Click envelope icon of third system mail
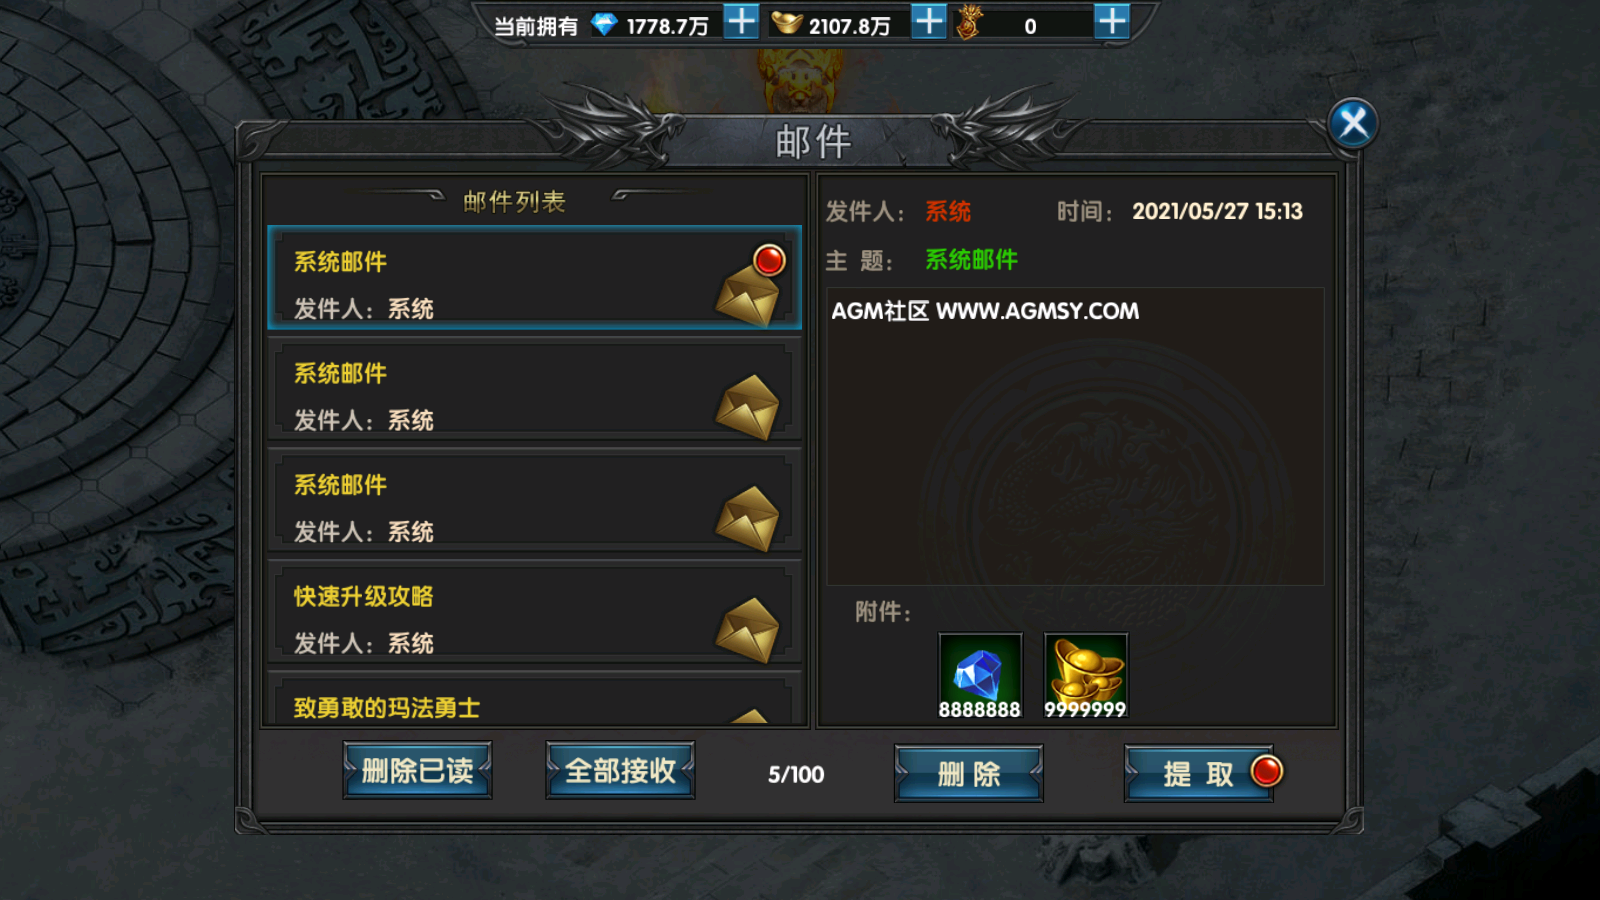 click(748, 518)
